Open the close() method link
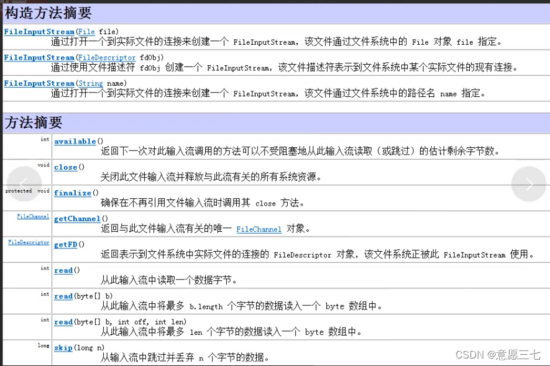 (x=66, y=167)
